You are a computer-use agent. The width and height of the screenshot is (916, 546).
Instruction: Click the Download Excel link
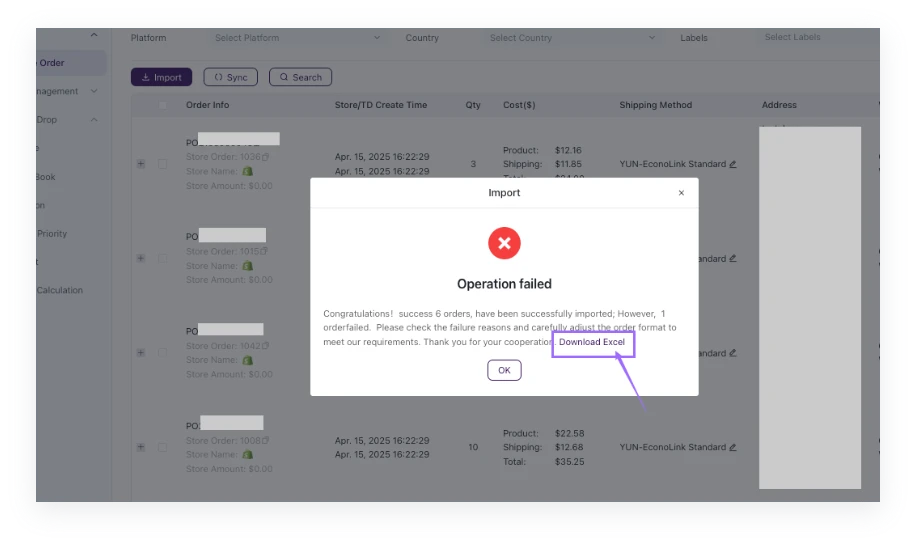[x=592, y=342]
